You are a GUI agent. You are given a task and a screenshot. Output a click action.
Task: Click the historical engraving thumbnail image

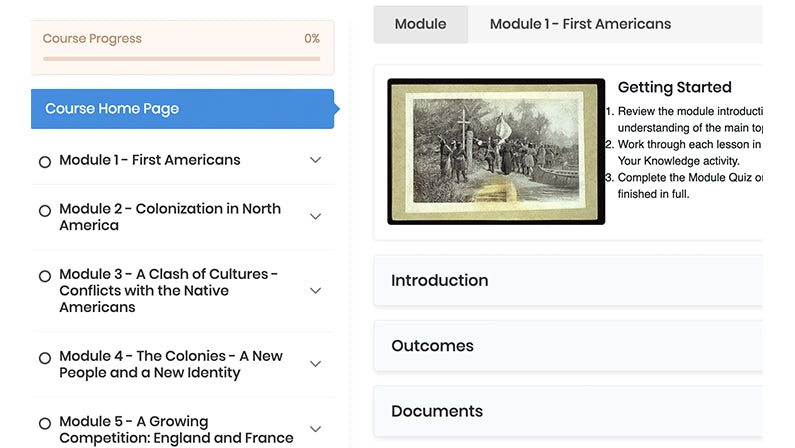pos(496,151)
